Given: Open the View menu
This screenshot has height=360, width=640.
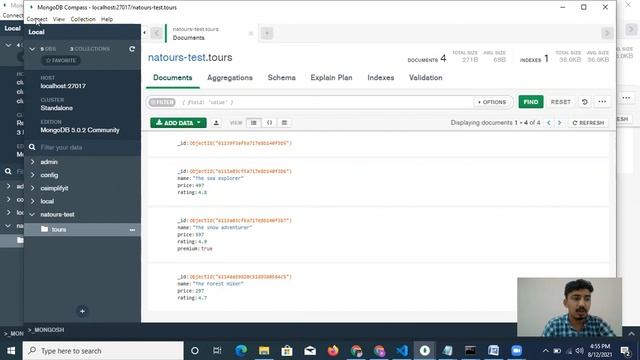Looking at the screenshot, I should (x=59, y=19).
